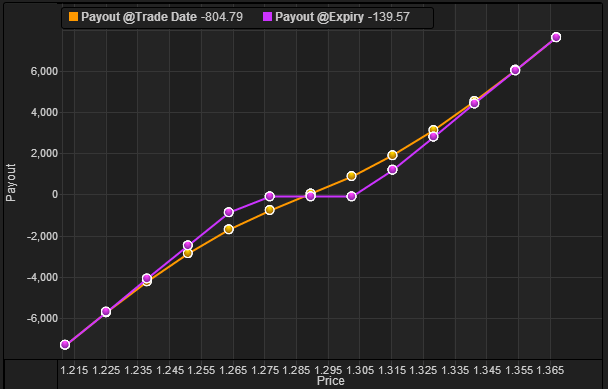
Task: Click the 1.365 x-axis label
Action: (x=550, y=370)
